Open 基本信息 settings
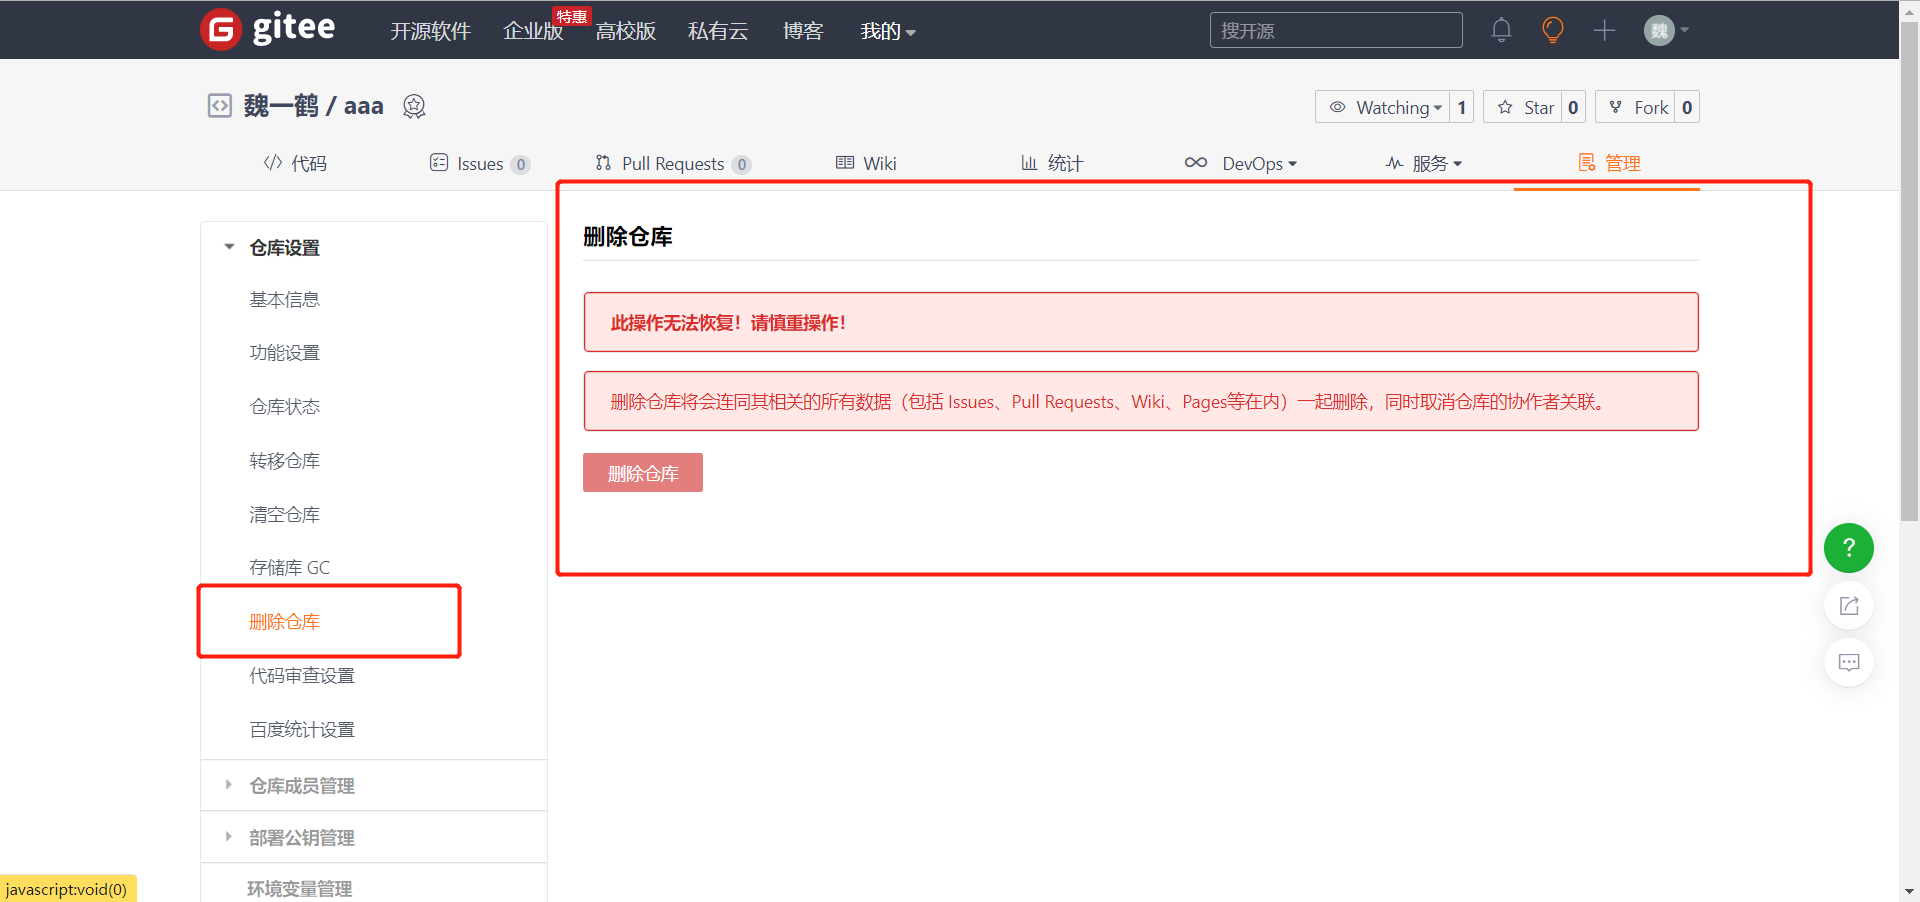 (285, 299)
